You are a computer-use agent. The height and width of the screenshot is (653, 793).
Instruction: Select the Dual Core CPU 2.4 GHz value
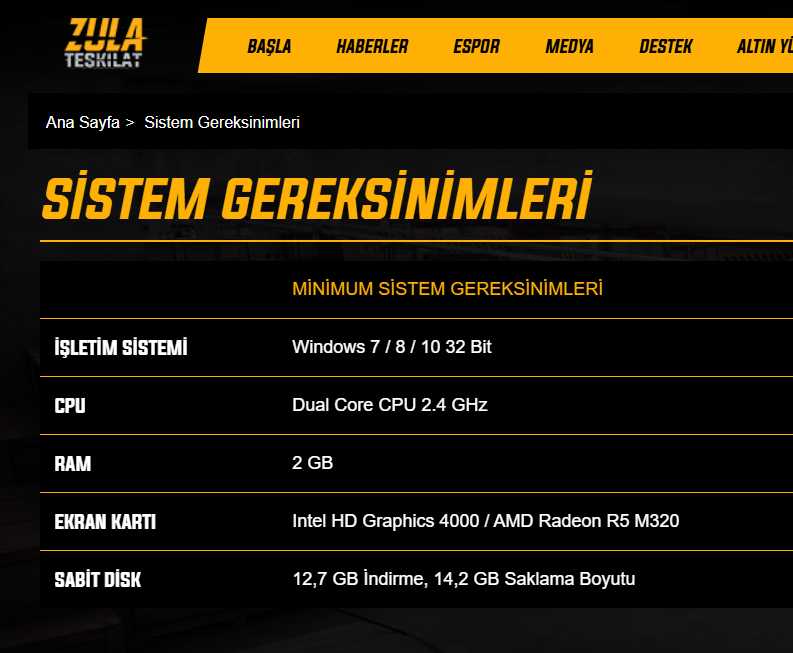click(390, 405)
